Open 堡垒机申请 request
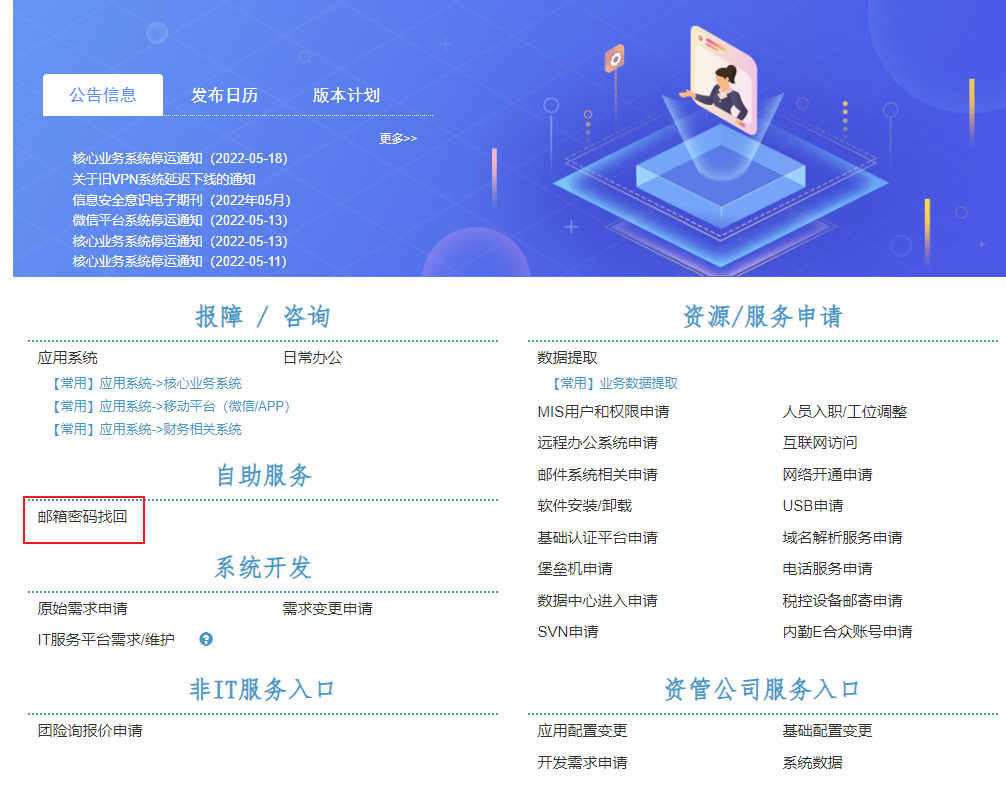 point(575,569)
